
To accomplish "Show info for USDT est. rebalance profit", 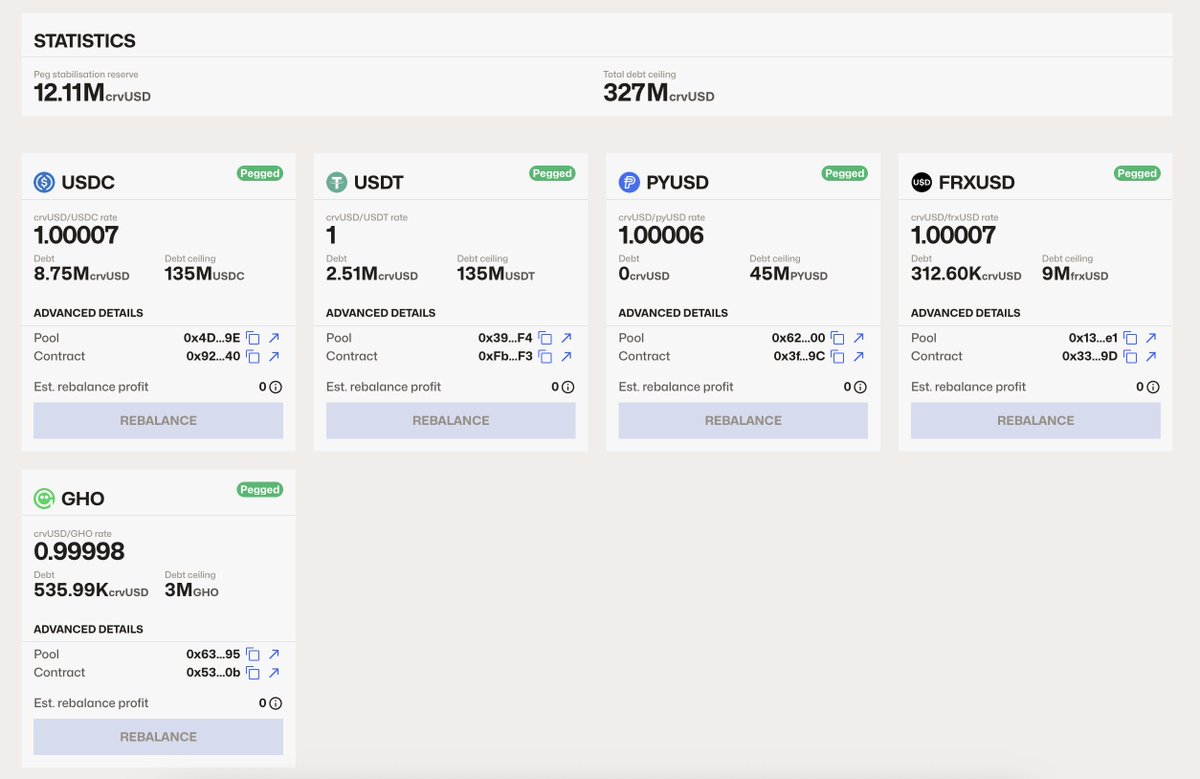I will pos(568,387).
